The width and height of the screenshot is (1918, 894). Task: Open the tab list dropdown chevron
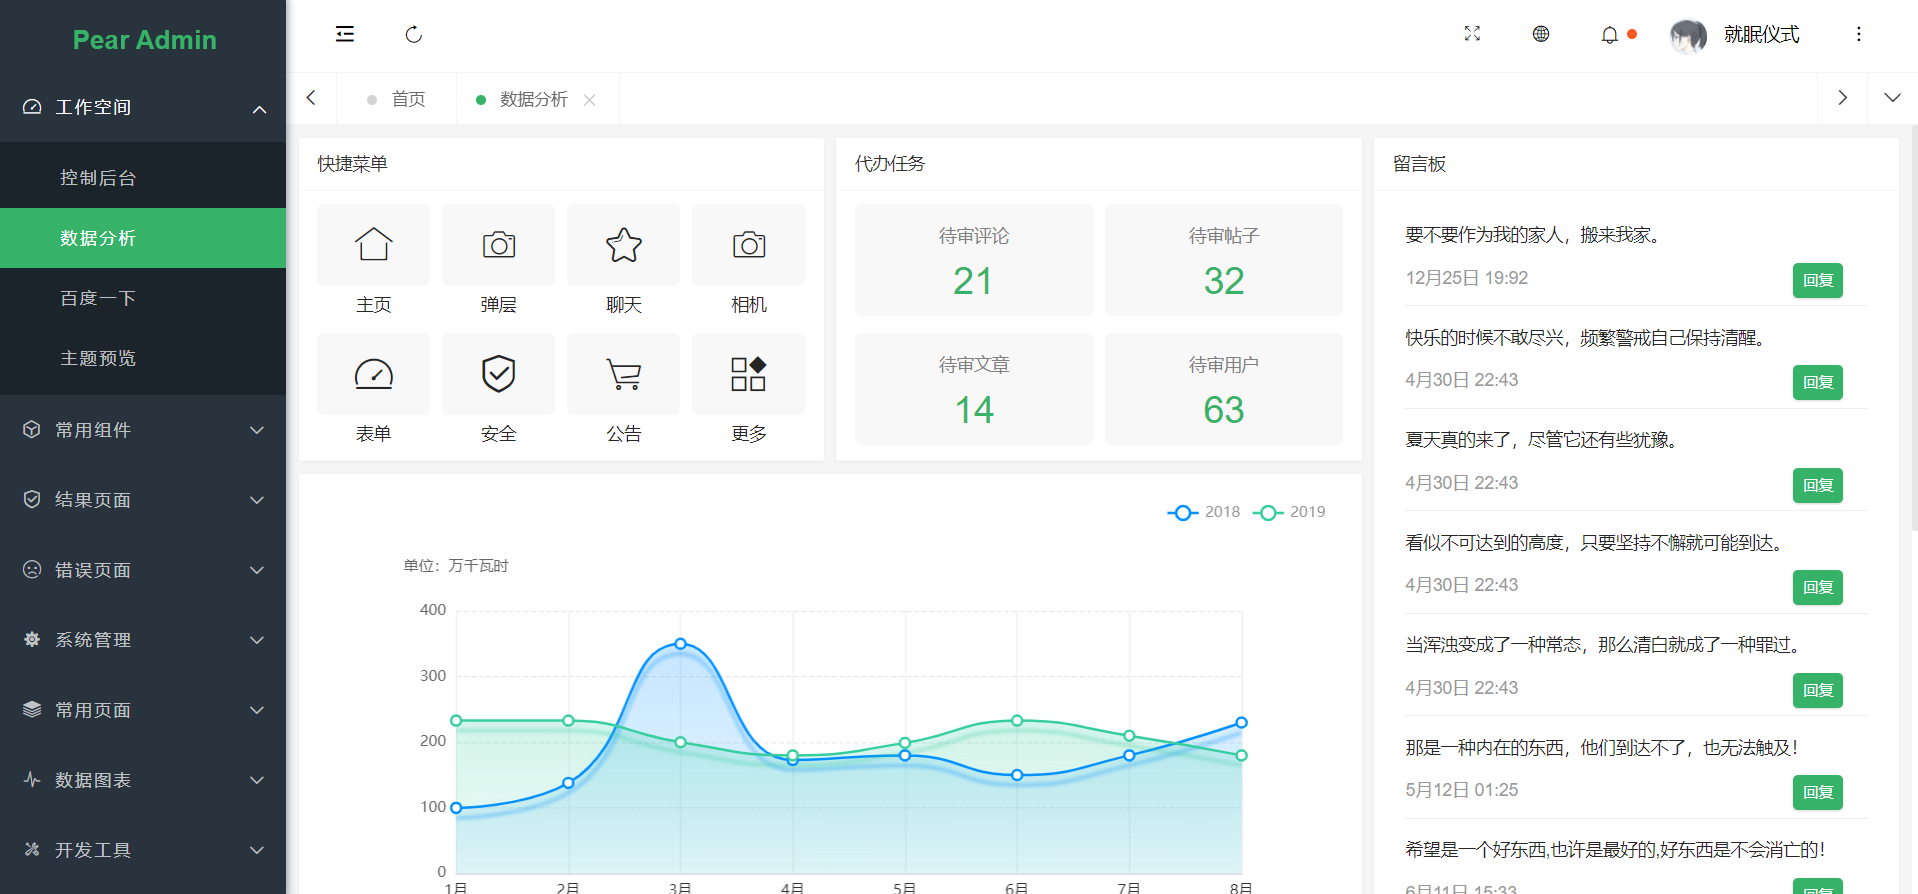pyautogui.click(x=1892, y=98)
